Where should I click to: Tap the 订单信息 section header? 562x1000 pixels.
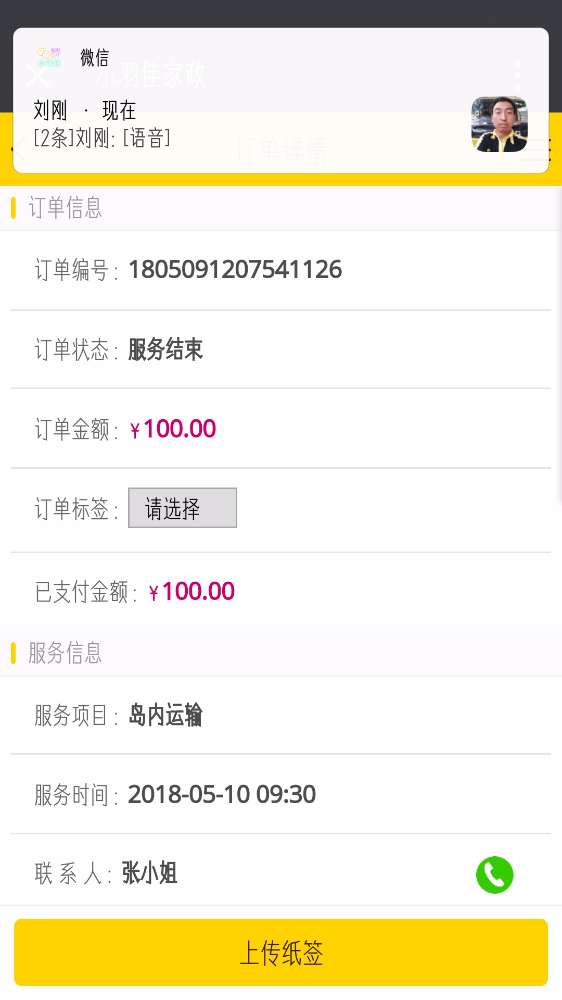click(x=65, y=208)
